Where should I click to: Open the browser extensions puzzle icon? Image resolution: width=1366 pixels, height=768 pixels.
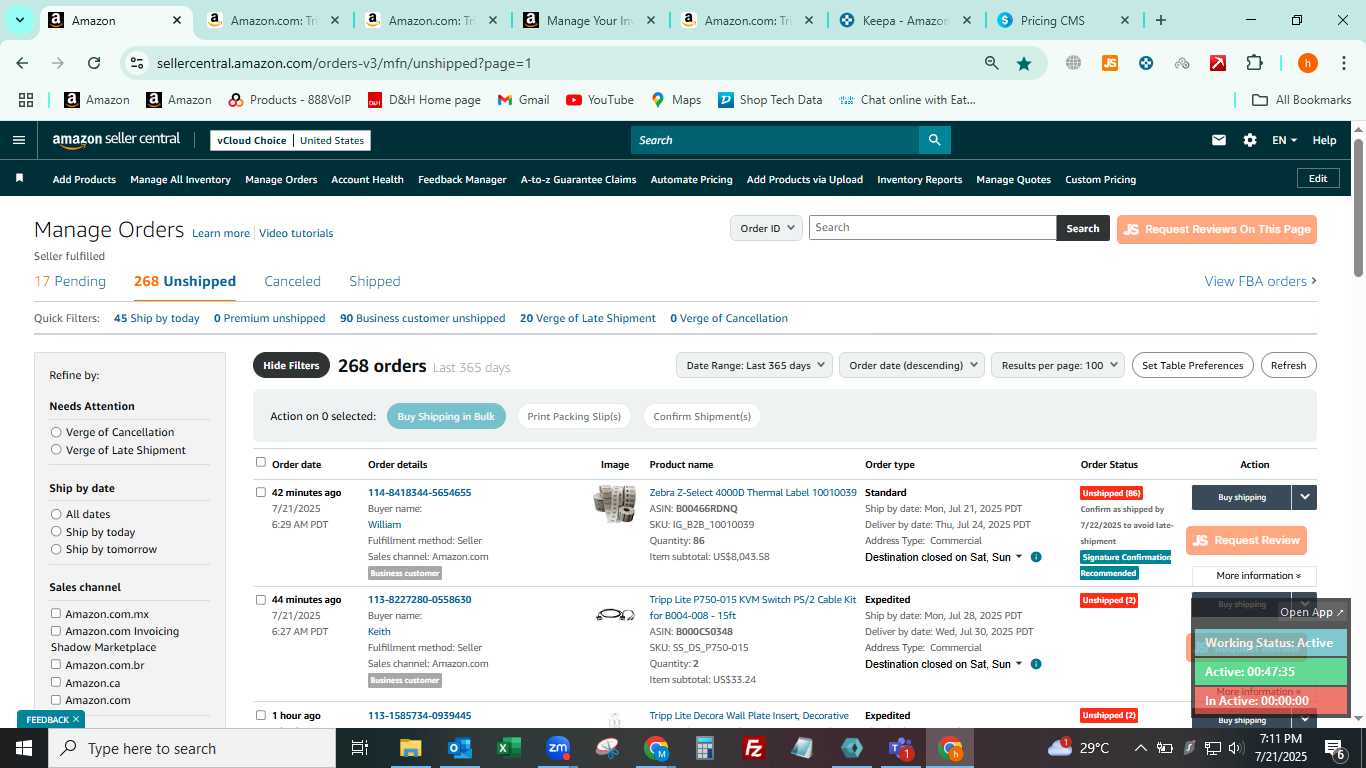[1254, 63]
